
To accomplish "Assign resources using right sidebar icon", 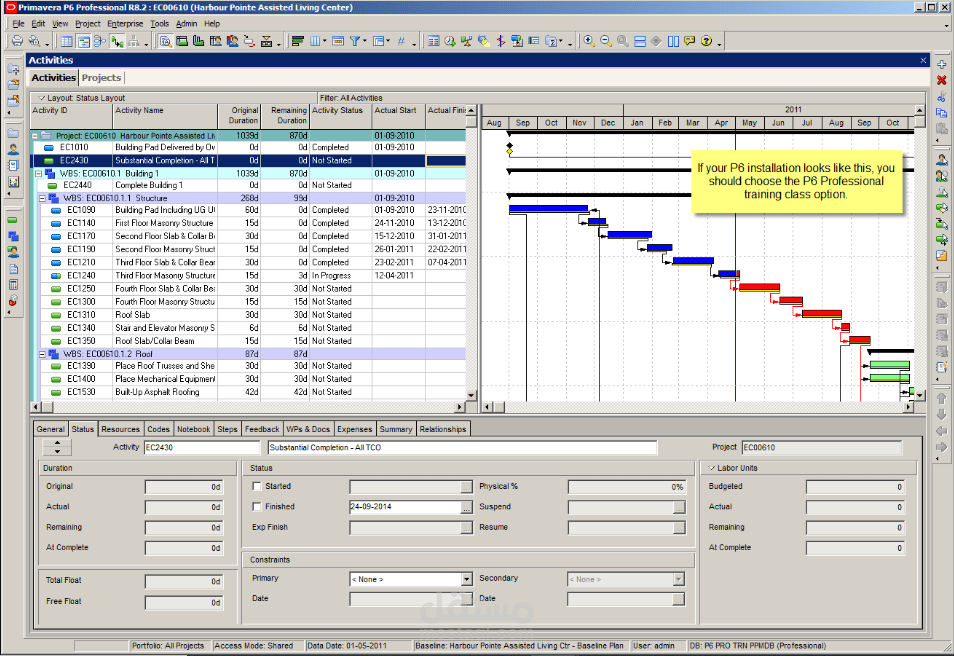I will tap(942, 160).
